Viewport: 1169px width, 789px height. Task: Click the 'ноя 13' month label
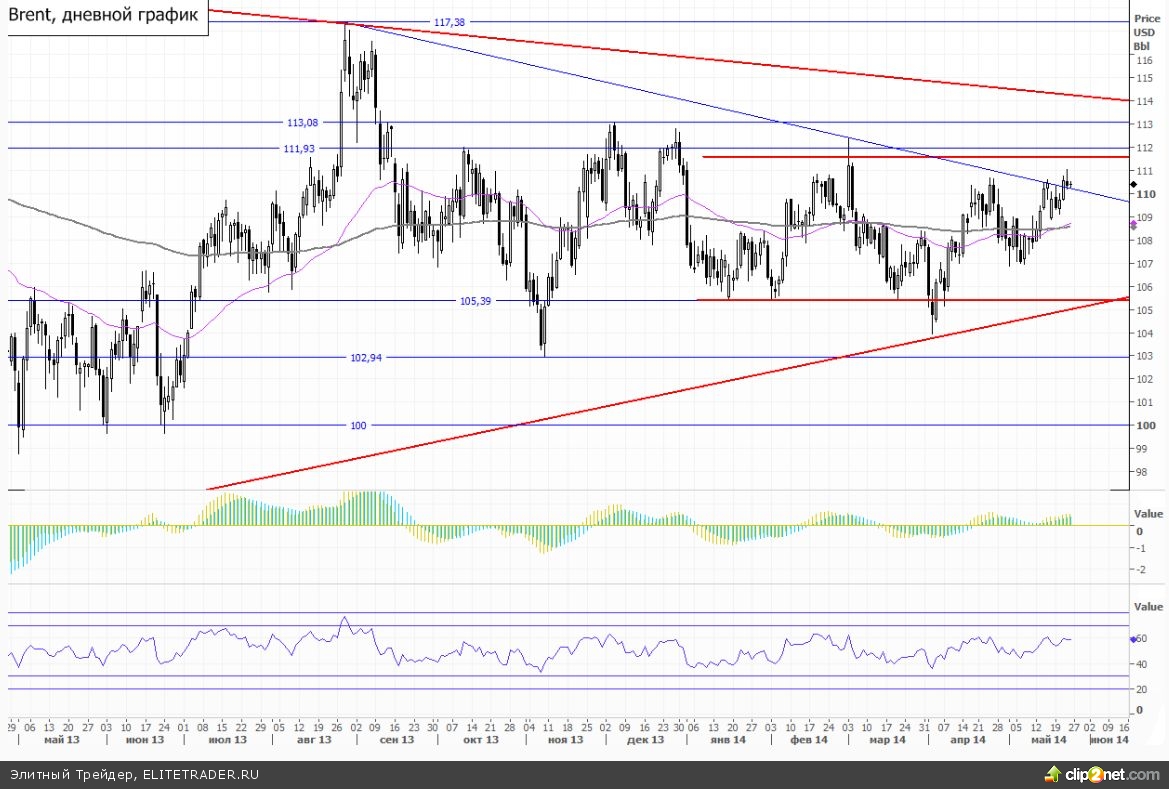click(x=566, y=740)
